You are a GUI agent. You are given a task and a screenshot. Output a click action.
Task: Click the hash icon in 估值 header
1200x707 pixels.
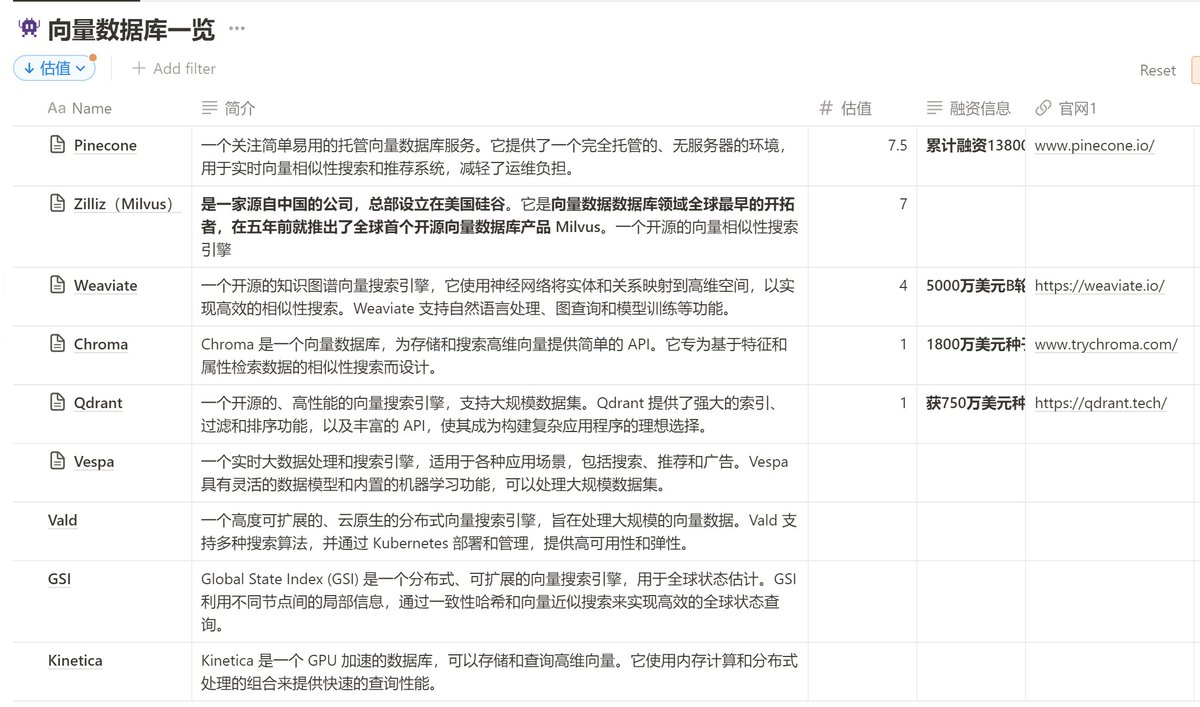click(826, 108)
